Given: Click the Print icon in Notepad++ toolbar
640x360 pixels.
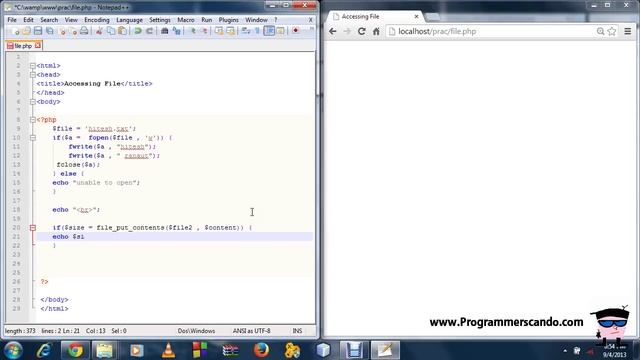Looking at the screenshot, I should (84, 31).
